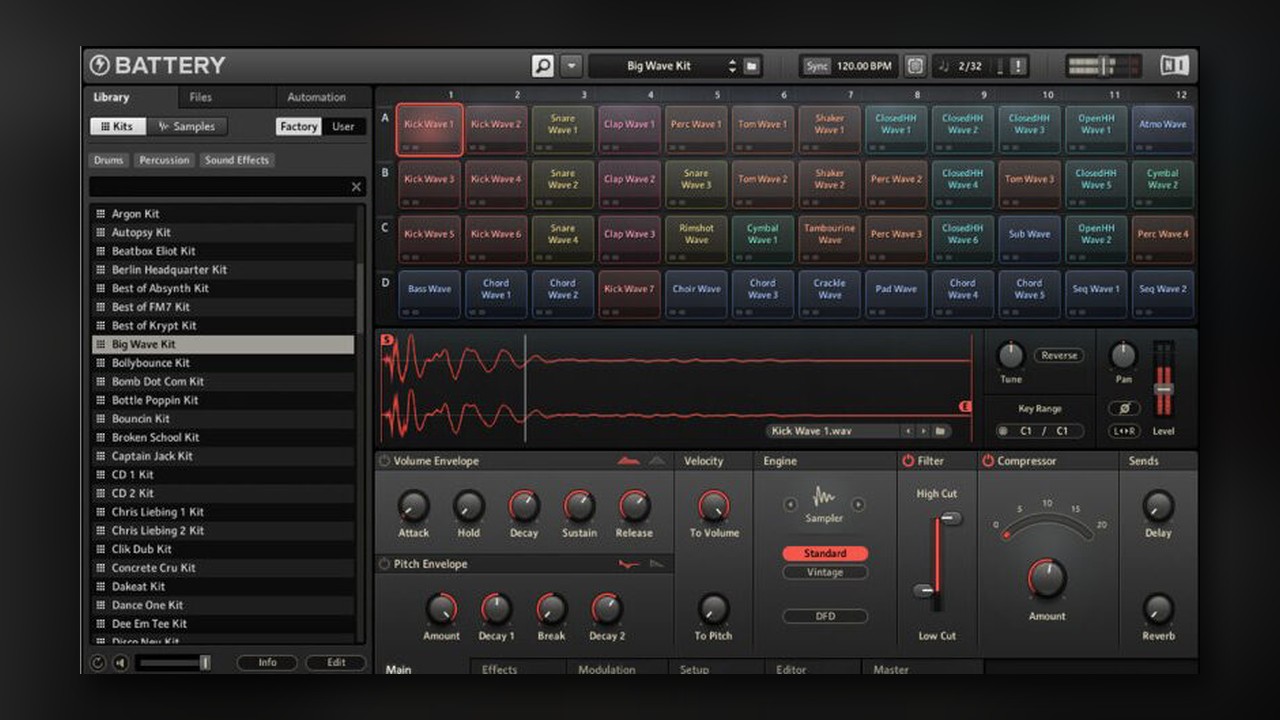Click the Info button
The width and height of the screenshot is (1280, 720).
pyautogui.click(x=267, y=662)
